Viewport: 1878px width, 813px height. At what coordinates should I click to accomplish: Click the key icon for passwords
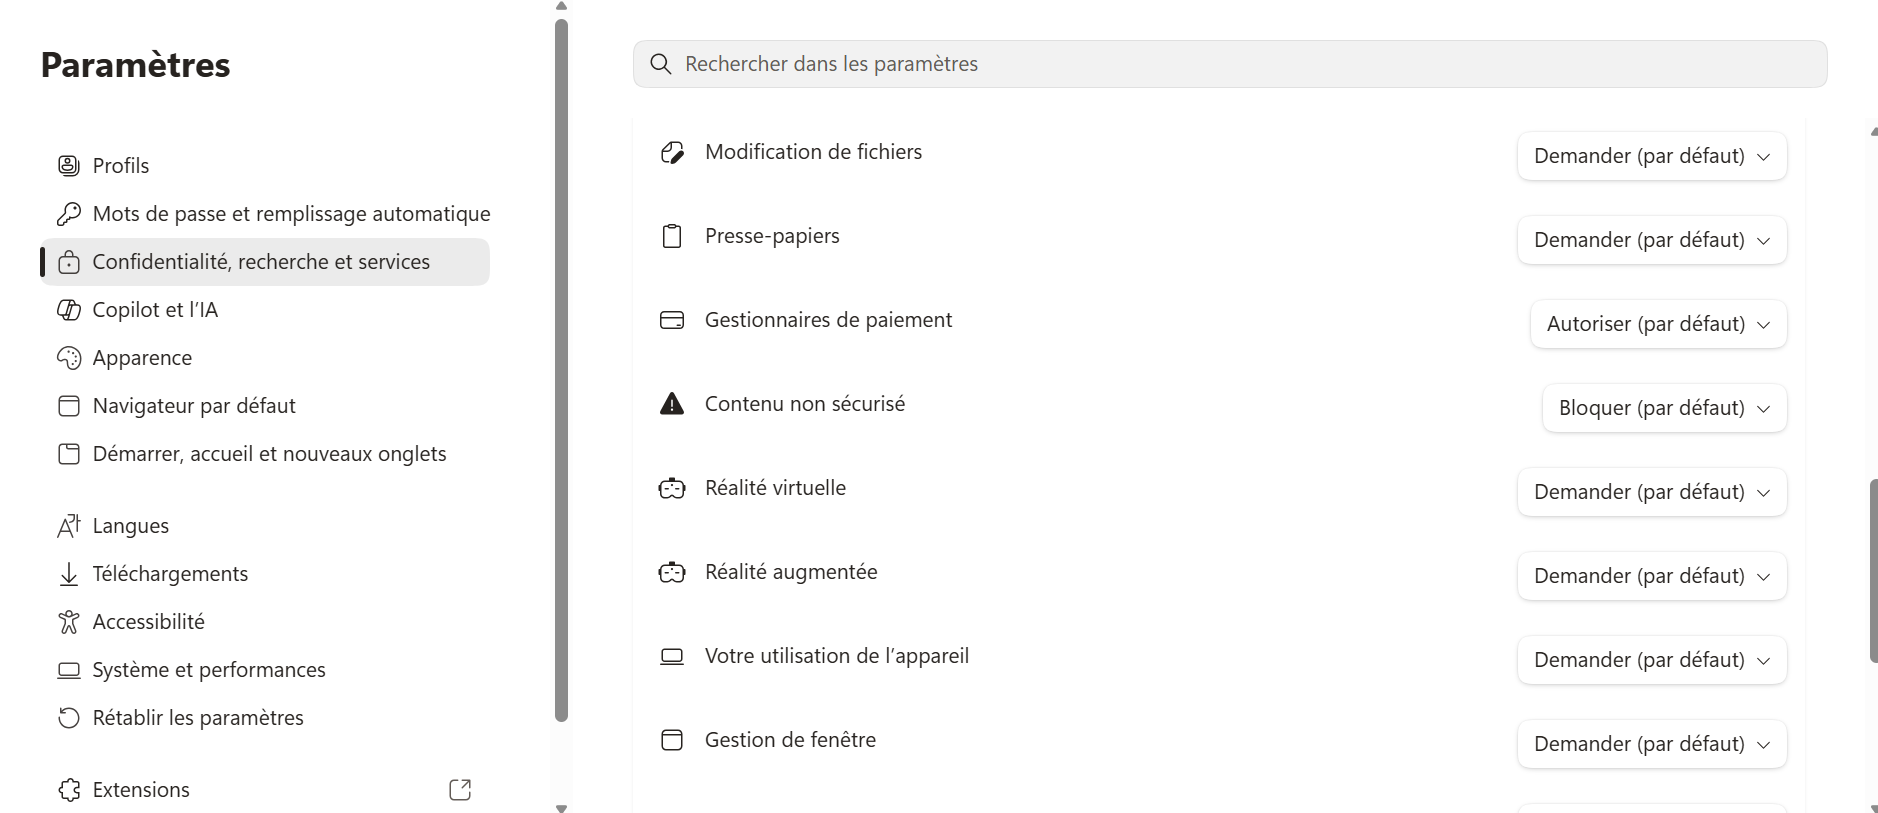point(69,214)
